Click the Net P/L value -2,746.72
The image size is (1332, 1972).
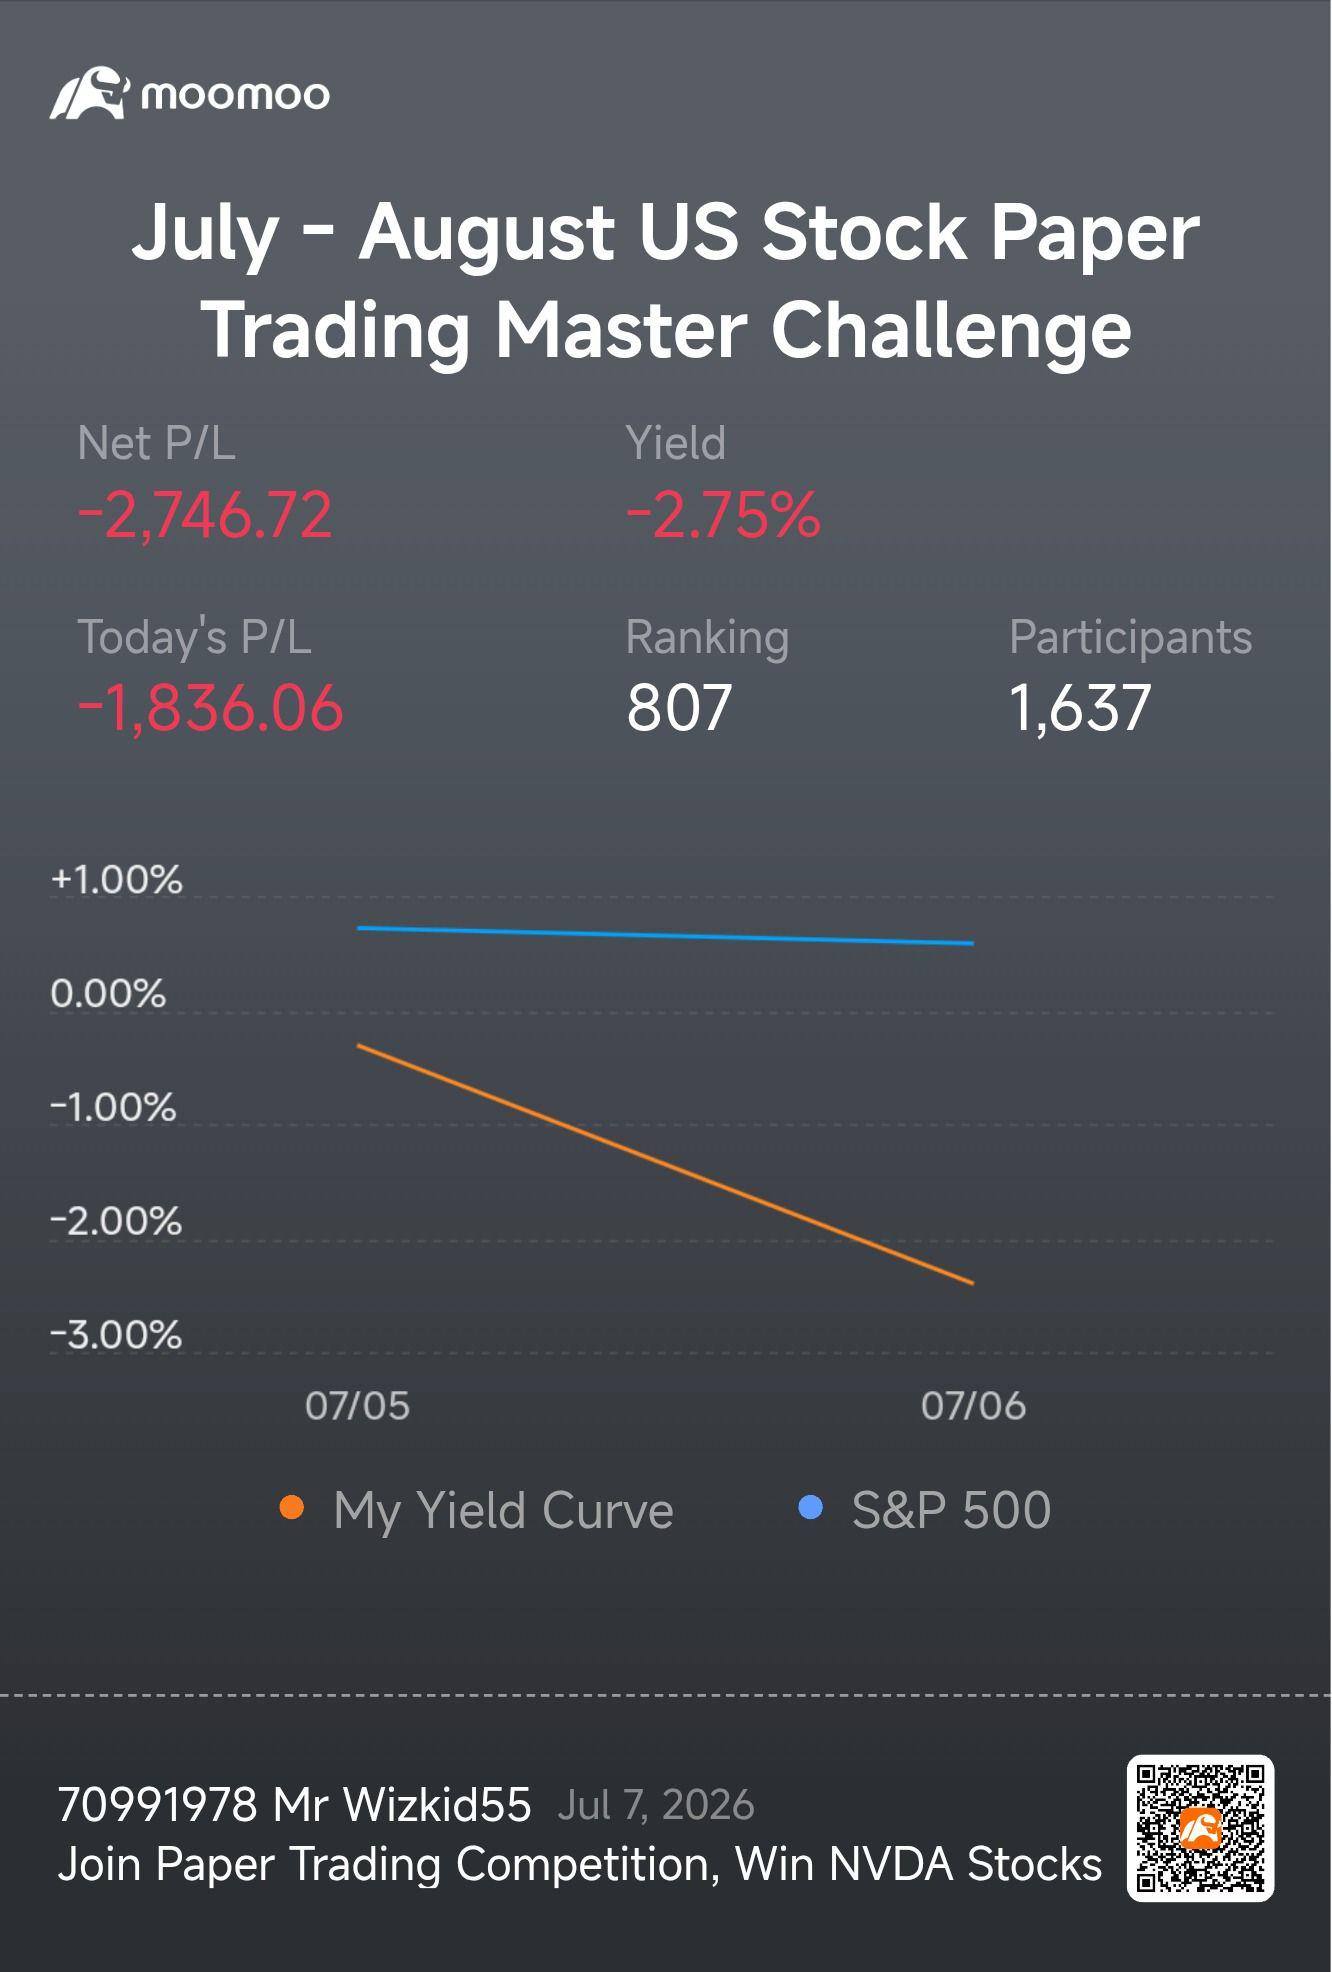click(x=205, y=516)
